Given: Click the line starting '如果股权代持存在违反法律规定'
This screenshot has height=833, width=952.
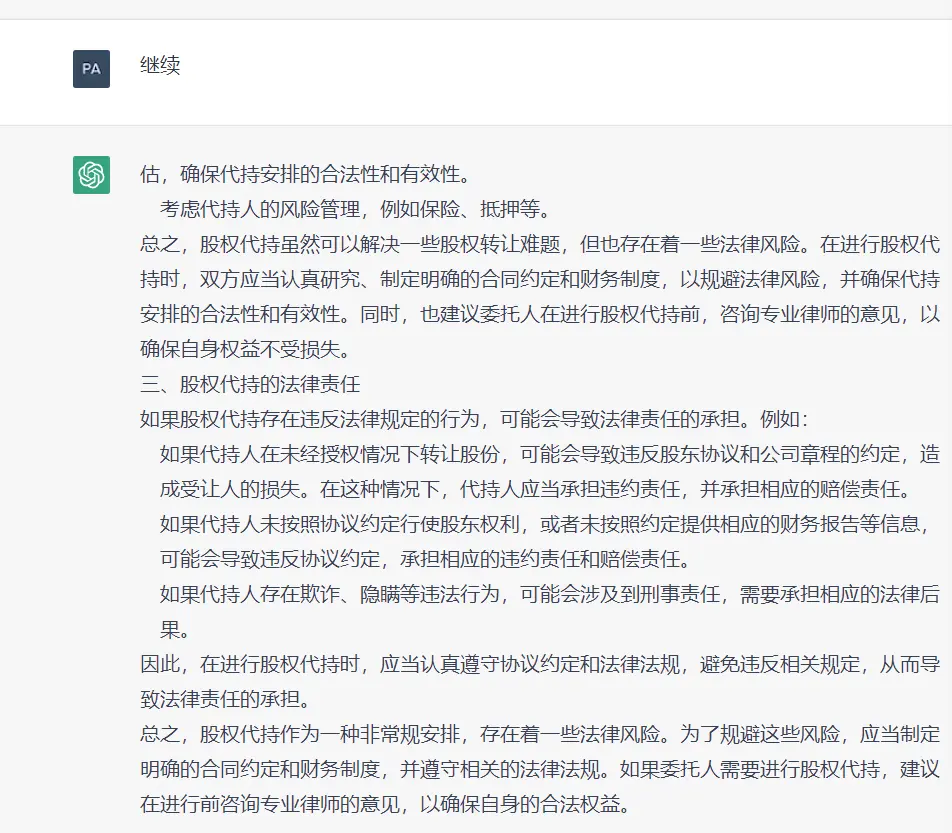Looking at the screenshot, I should tap(474, 420).
